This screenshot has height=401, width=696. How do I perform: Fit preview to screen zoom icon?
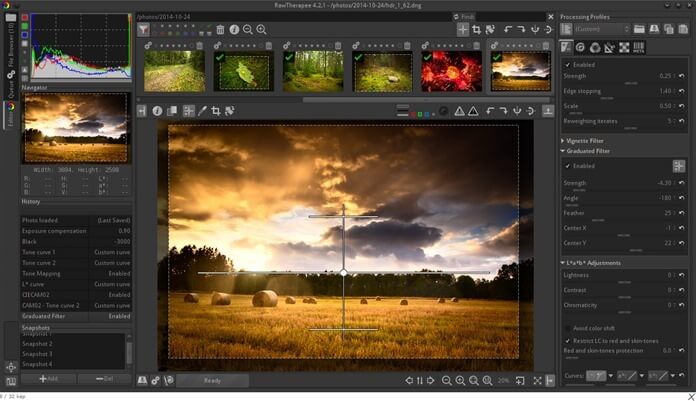click(x=474, y=381)
